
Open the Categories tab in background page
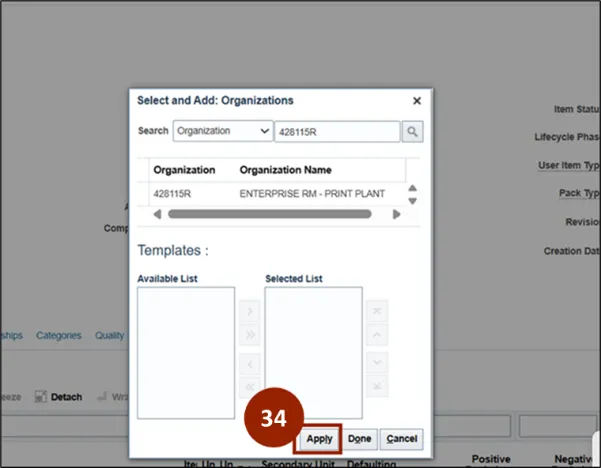click(59, 336)
